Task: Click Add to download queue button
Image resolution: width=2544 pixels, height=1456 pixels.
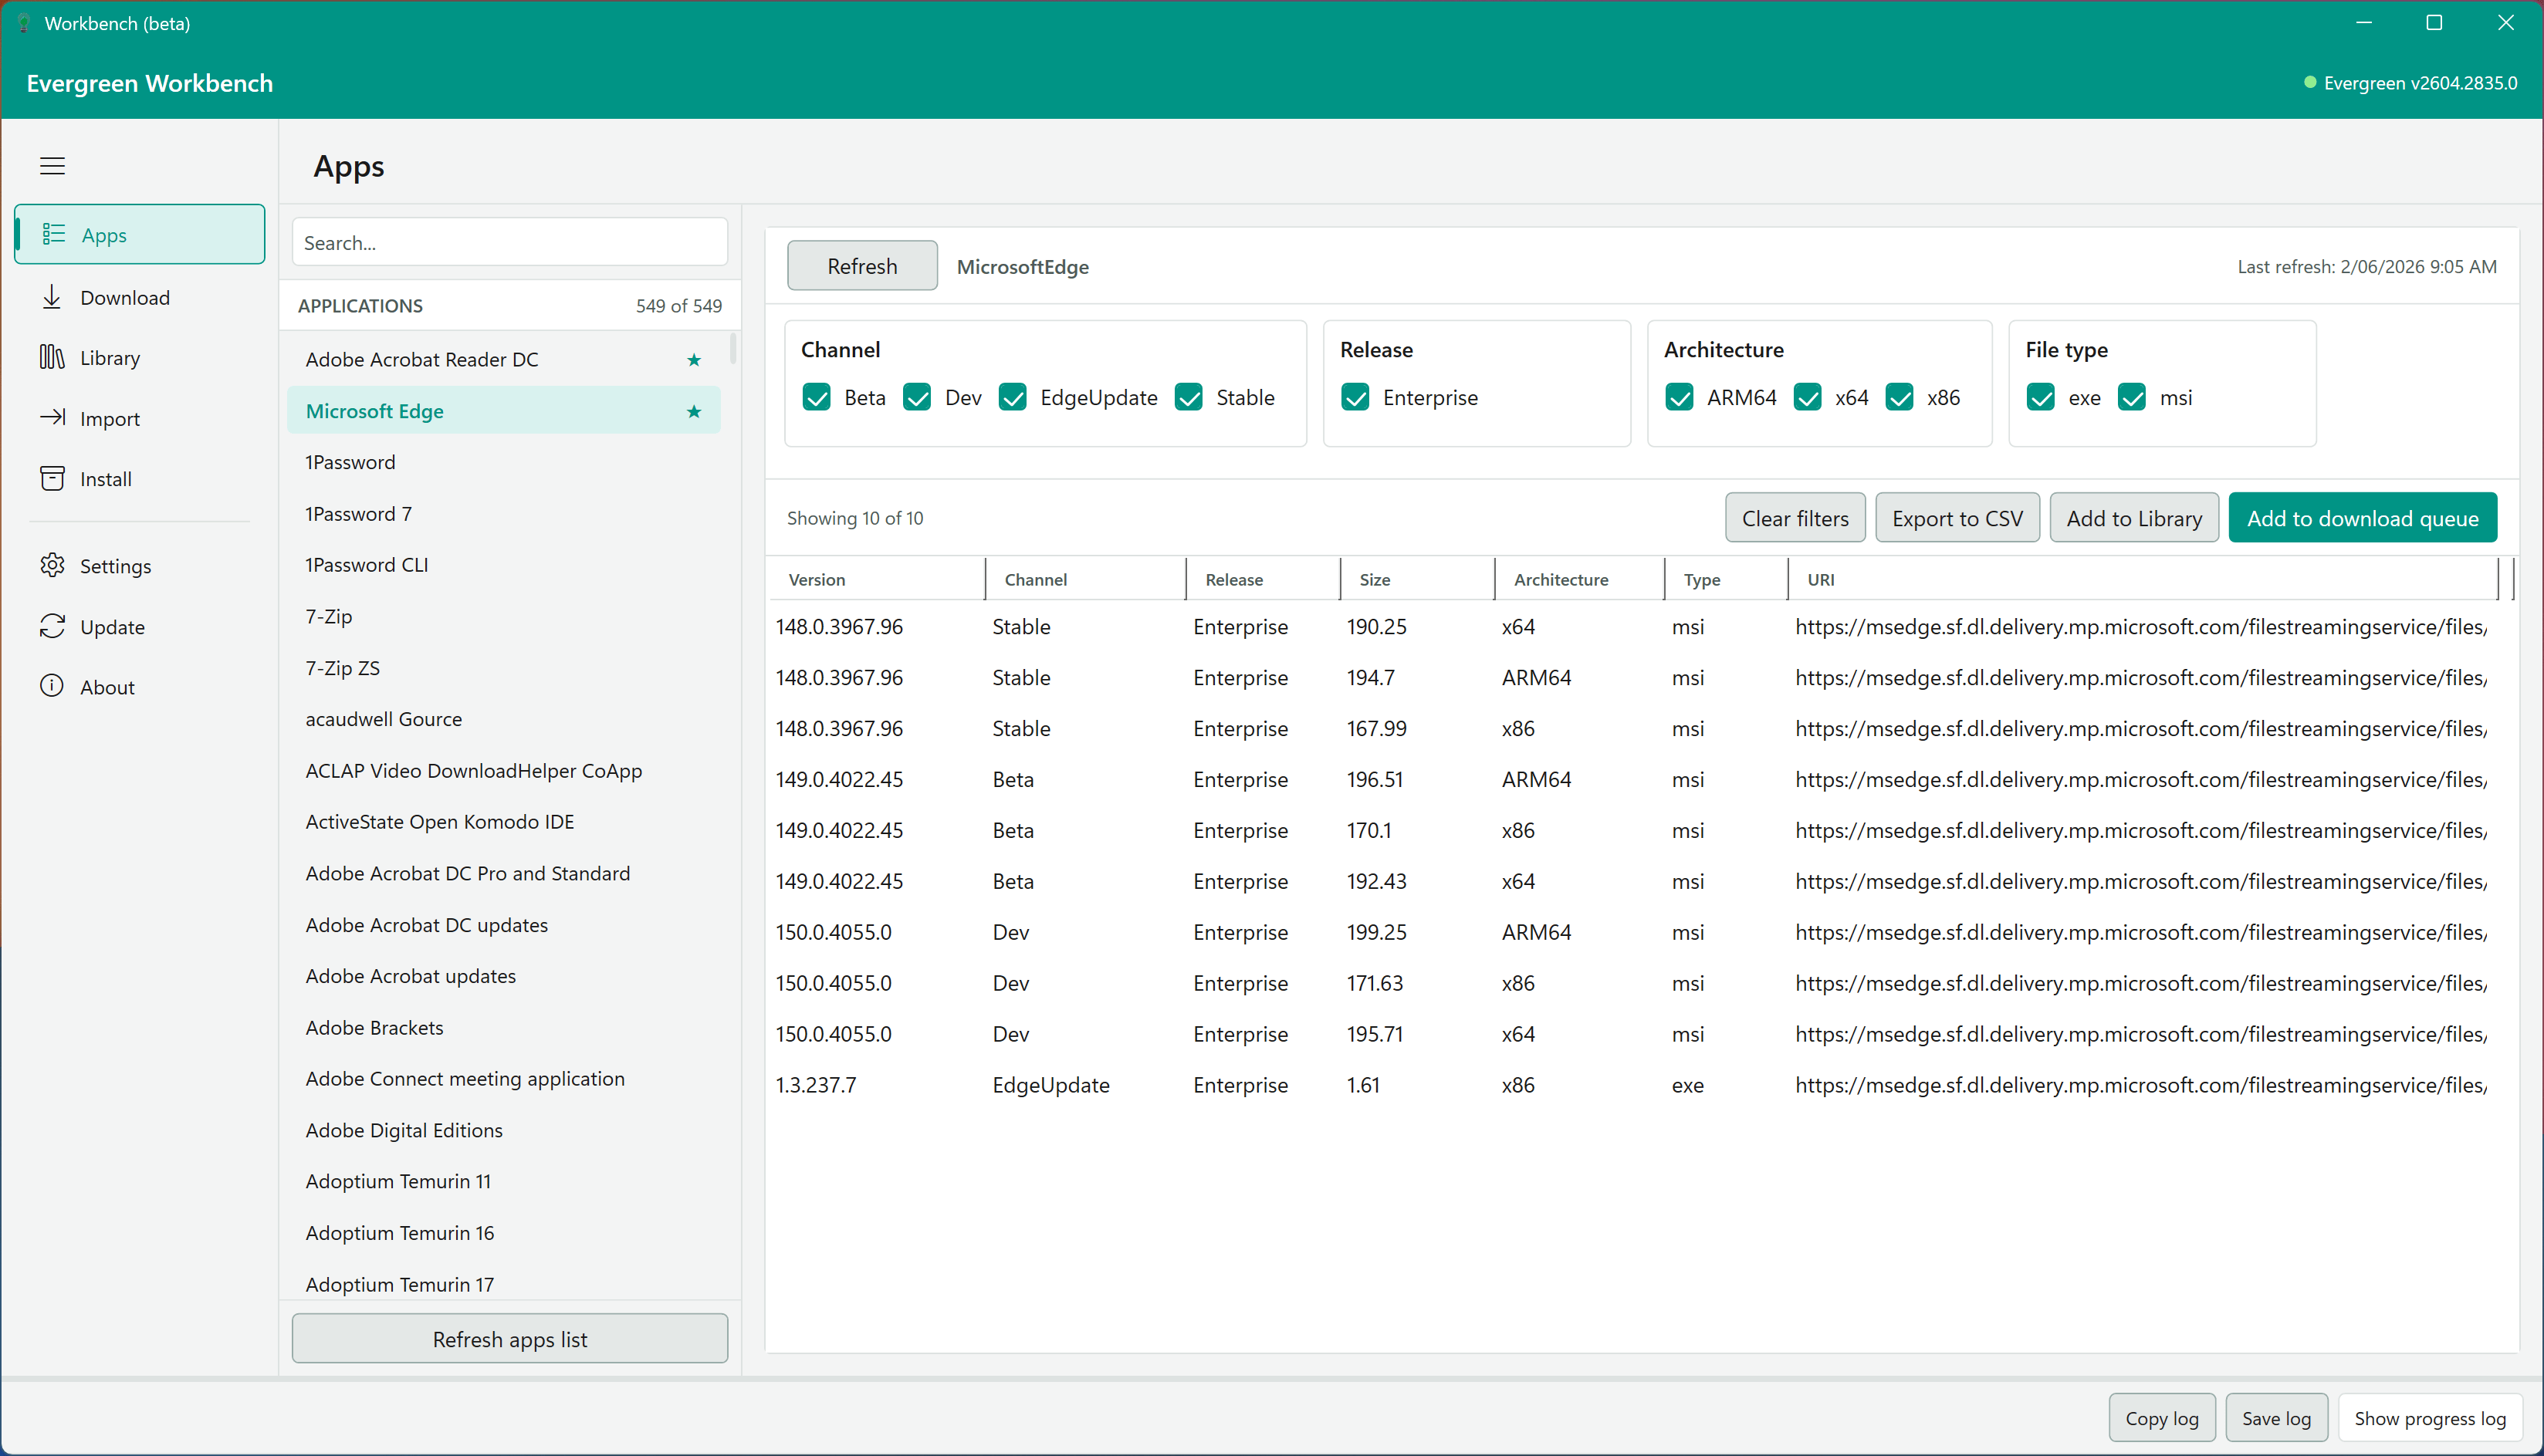Action: click(x=2362, y=518)
